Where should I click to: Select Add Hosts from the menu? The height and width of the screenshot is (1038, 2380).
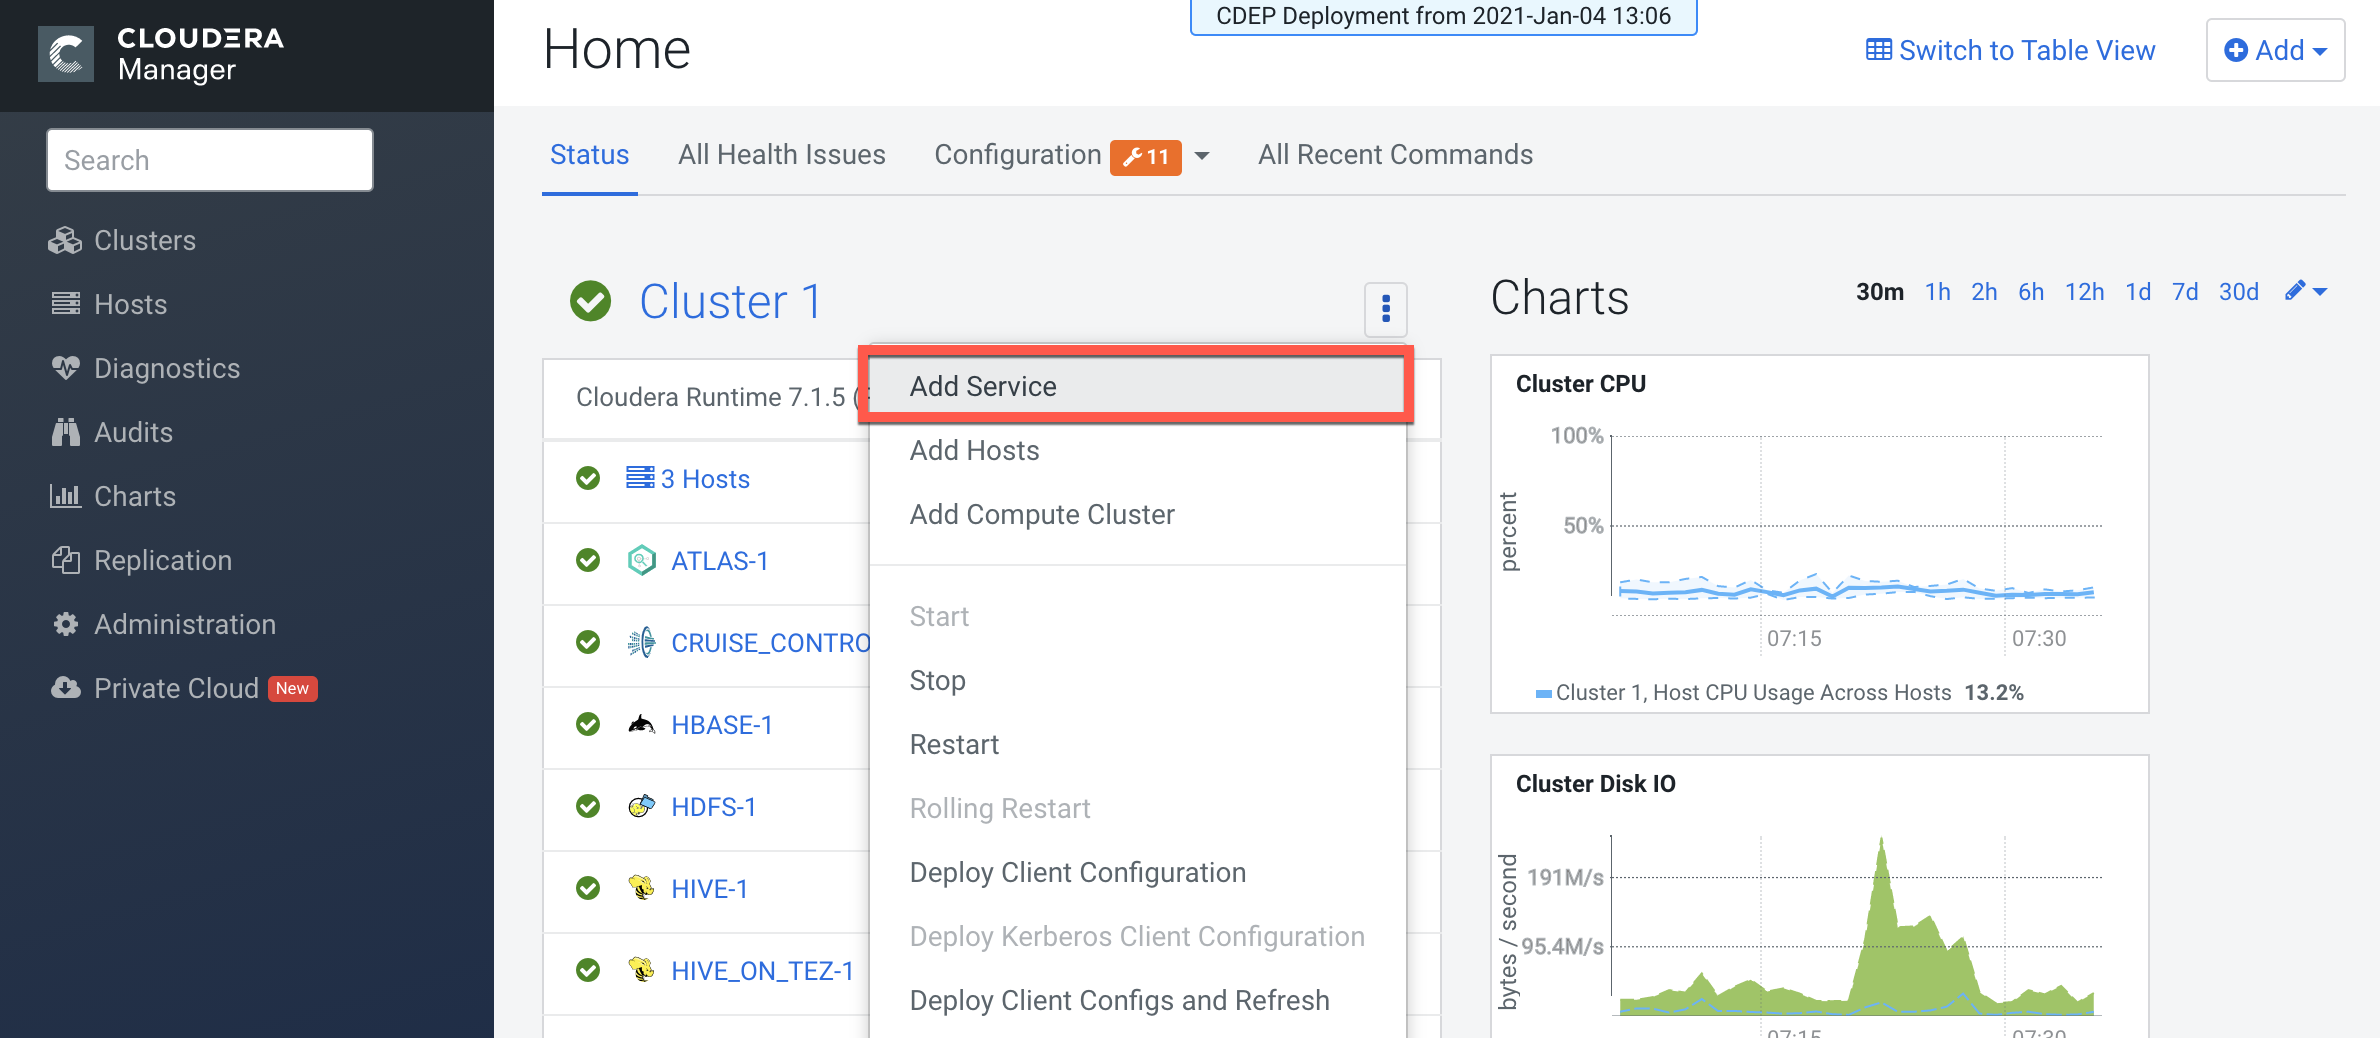click(1138, 450)
